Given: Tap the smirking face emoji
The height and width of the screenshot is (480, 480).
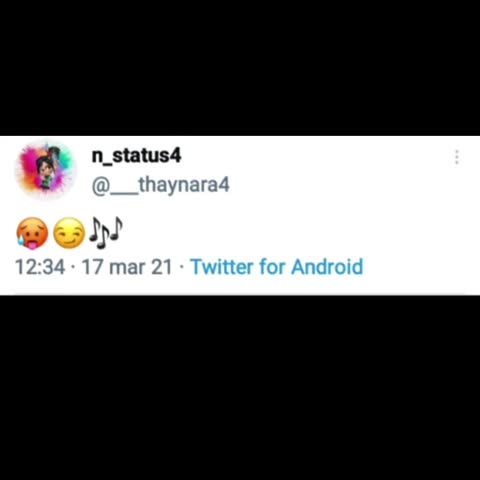Looking at the screenshot, I should (69, 233).
